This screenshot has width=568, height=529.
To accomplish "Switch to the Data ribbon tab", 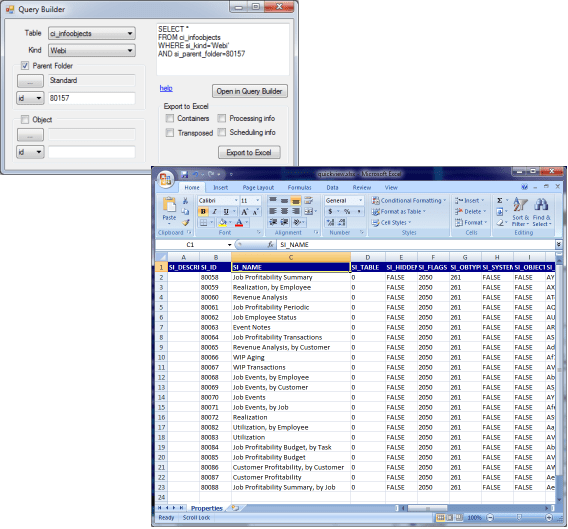I will (x=332, y=187).
